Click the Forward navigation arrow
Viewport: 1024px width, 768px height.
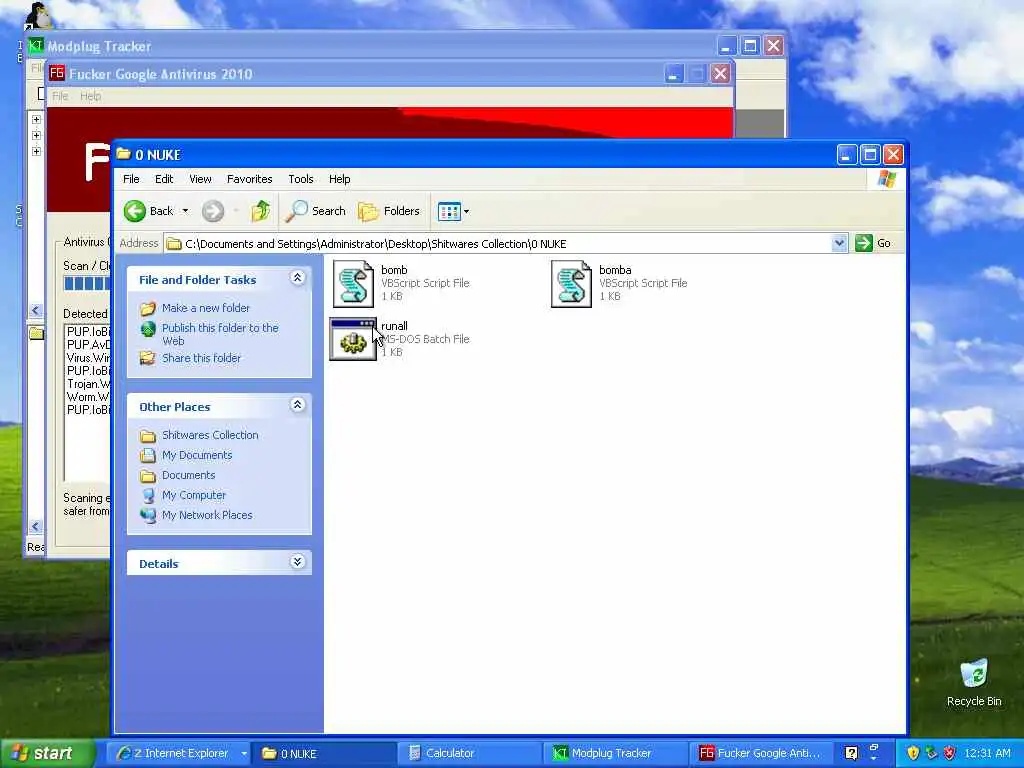click(213, 211)
